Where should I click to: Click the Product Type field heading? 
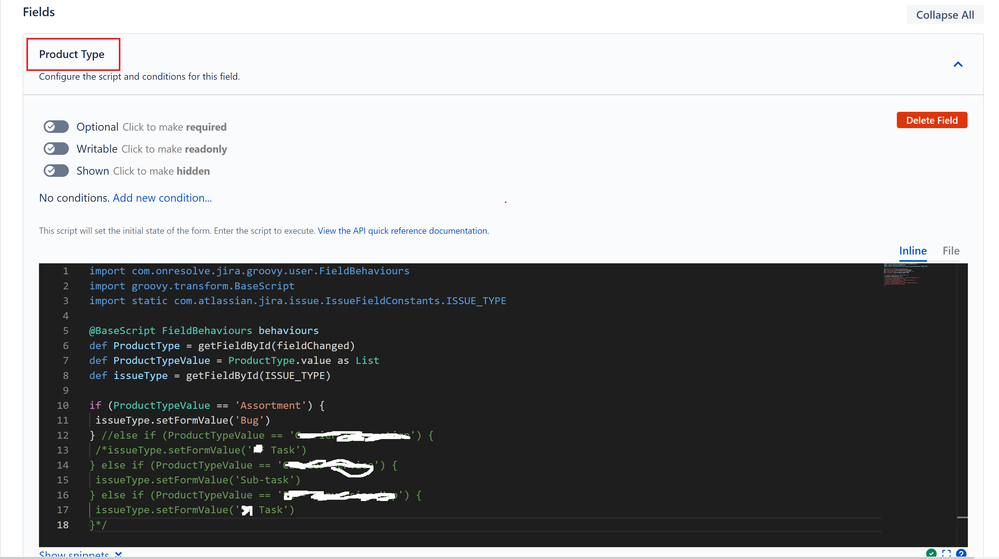[x=71, y=54]
